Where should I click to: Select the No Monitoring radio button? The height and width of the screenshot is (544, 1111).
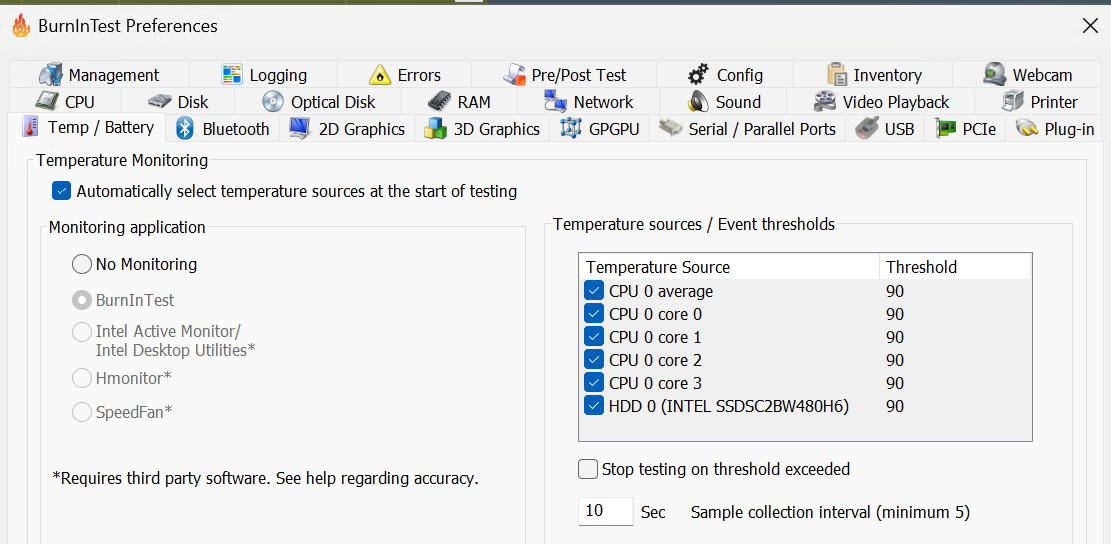click(x=81, y=264)
